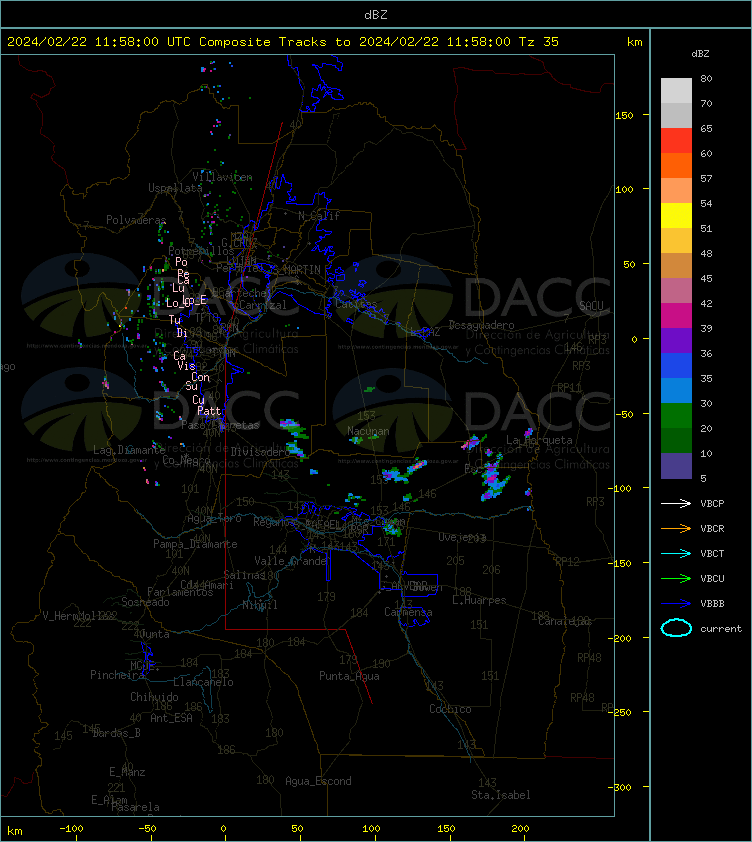Pick the purple 36–39 dBZ swatch

pyautogui.click(x=676, y=340)
